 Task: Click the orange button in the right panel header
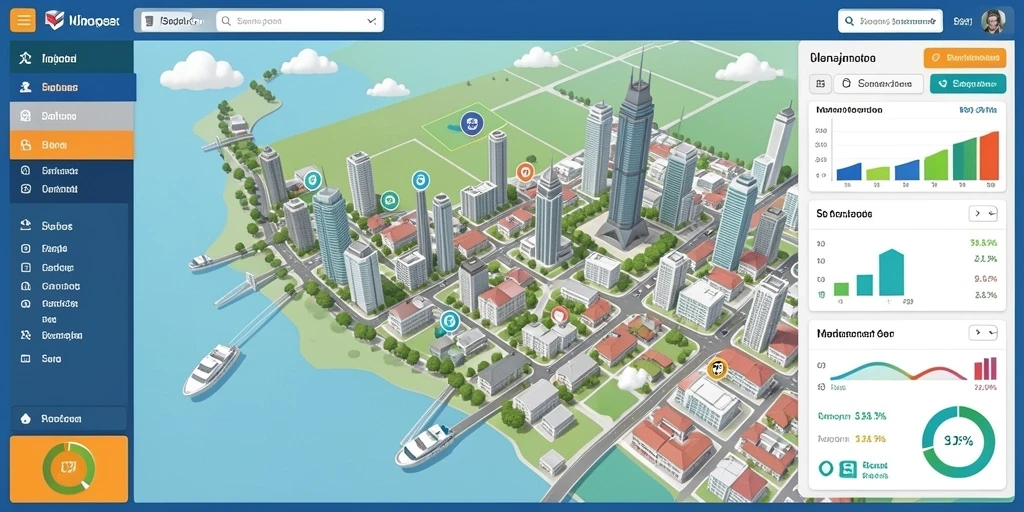(965, 58)
